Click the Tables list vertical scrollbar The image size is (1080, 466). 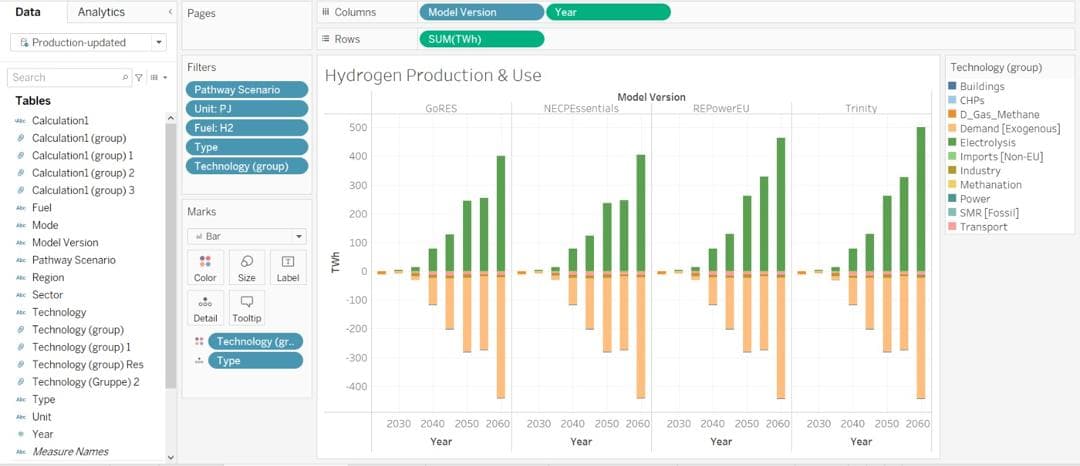click(x=171, y=256)
